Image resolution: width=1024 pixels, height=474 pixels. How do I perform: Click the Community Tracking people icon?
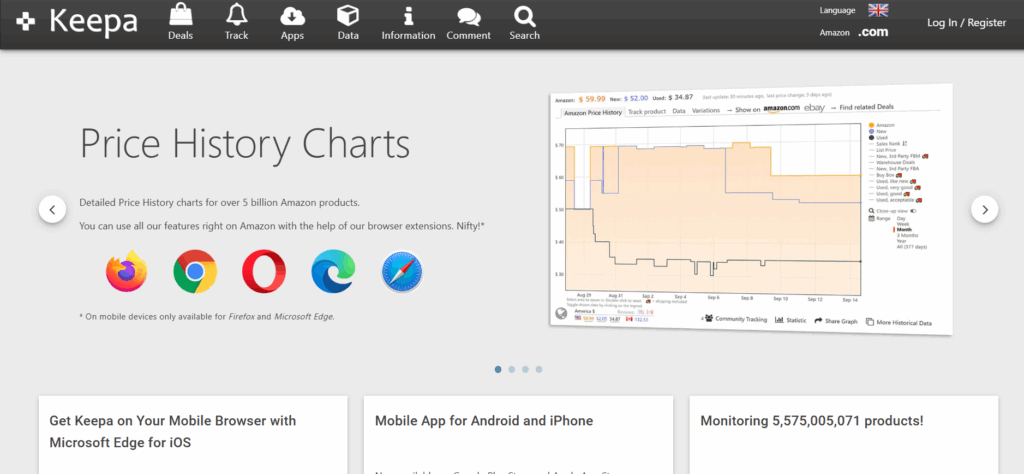pos(709,319)
